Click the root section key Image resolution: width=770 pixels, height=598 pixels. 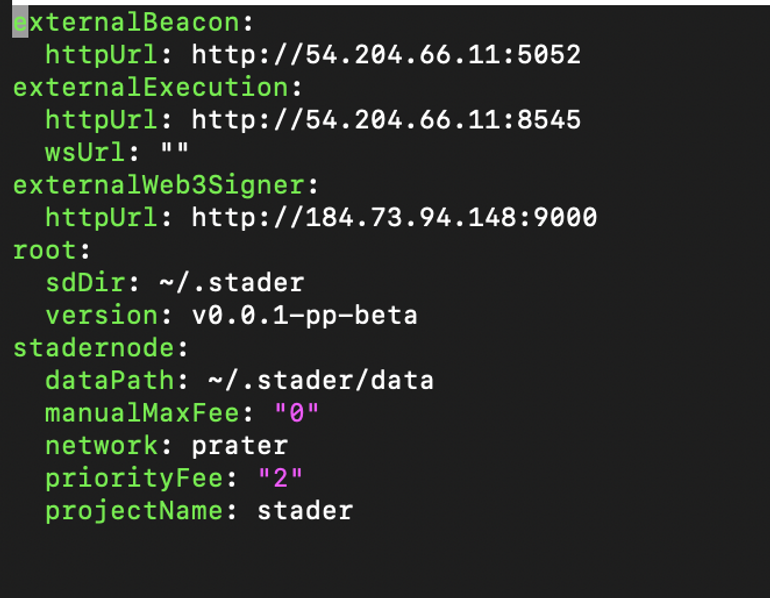pos(46,250)
